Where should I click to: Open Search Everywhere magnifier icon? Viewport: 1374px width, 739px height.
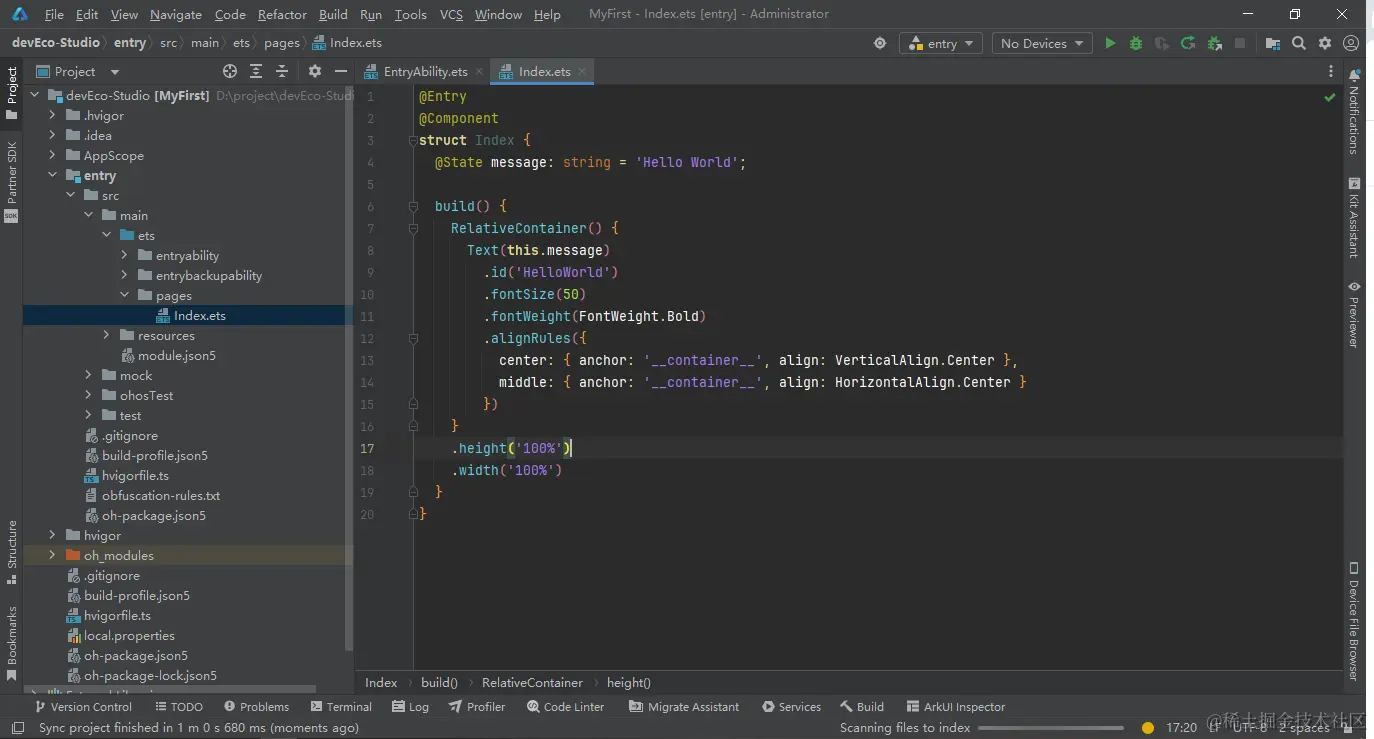click(x=1298, y=43)
